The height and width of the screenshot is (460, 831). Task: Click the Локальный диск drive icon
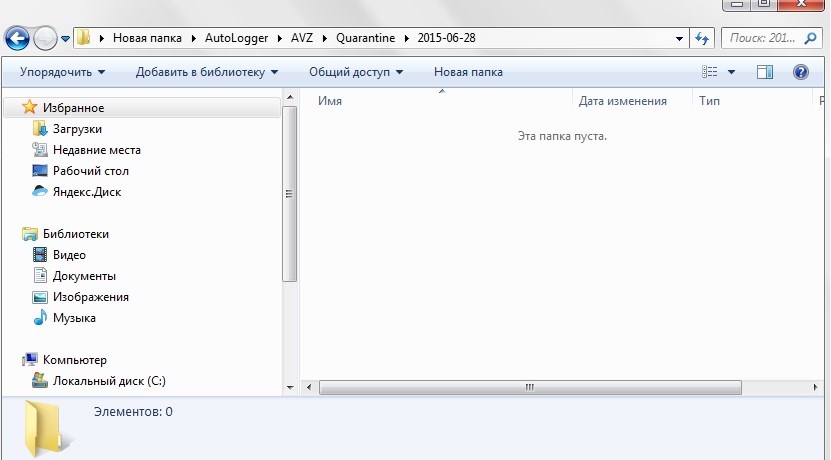pyautogui.click(x=40, y=381)
